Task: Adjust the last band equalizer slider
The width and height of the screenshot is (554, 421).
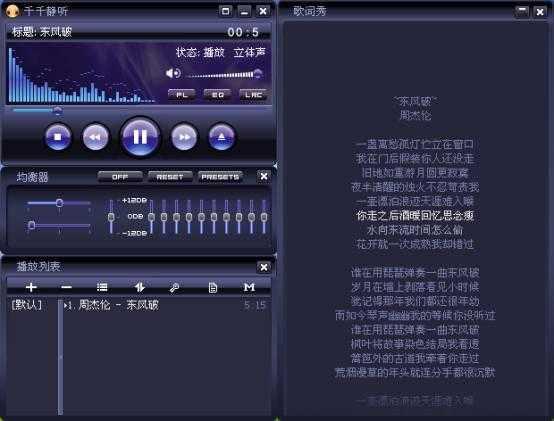Action: click(x=264, y=217)
